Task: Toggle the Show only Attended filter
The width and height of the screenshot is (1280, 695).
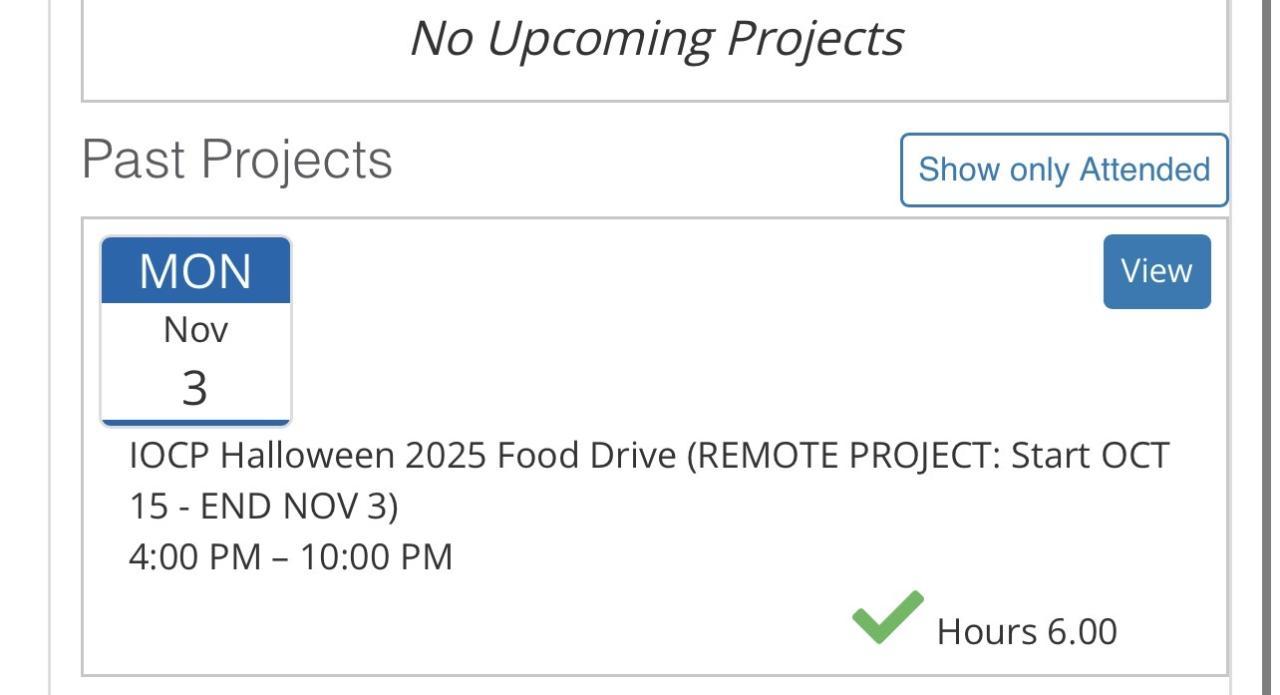Action: 1063,170
